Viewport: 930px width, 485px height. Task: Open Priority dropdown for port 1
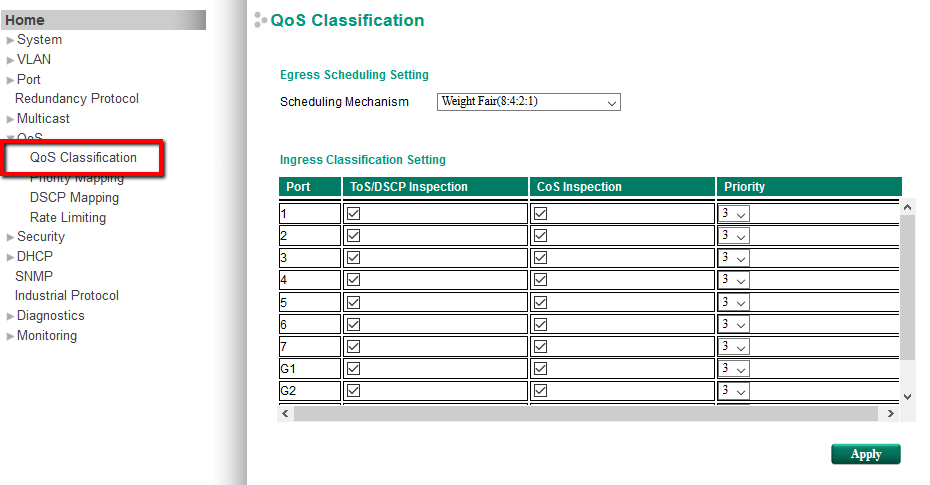click(x=734, y=214)
